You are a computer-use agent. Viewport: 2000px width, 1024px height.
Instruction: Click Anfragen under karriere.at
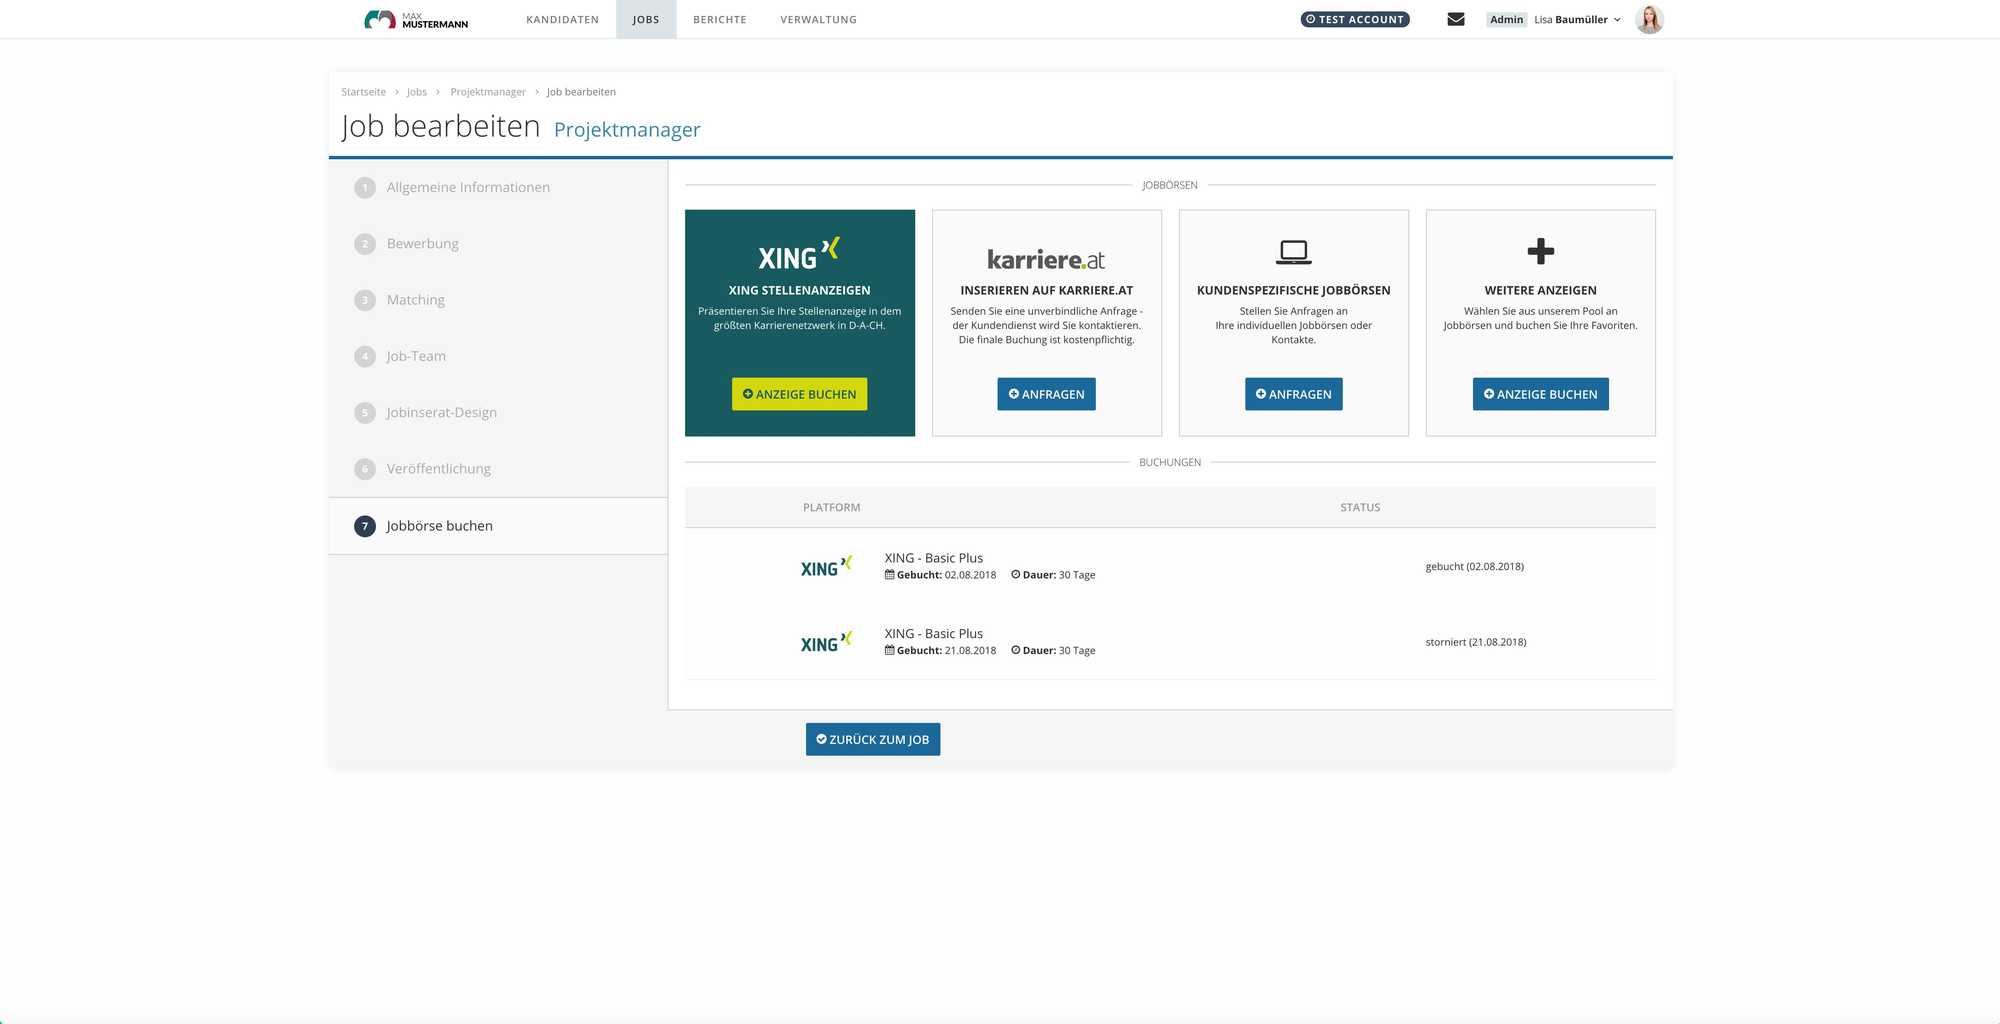click(1046, 394)
